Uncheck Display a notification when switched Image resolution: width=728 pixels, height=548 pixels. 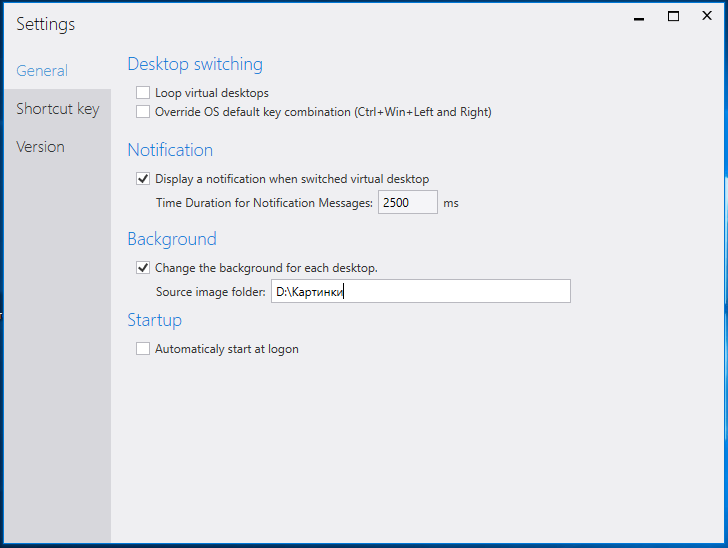(x=143, y=178)
